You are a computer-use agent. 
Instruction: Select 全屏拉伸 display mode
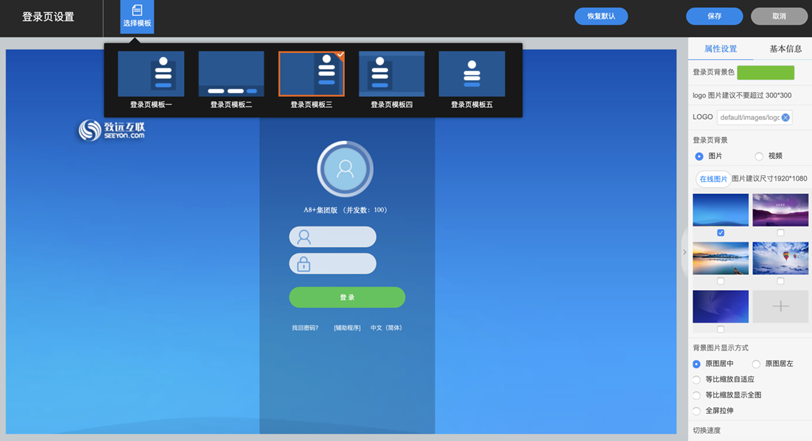click(697, 411)
